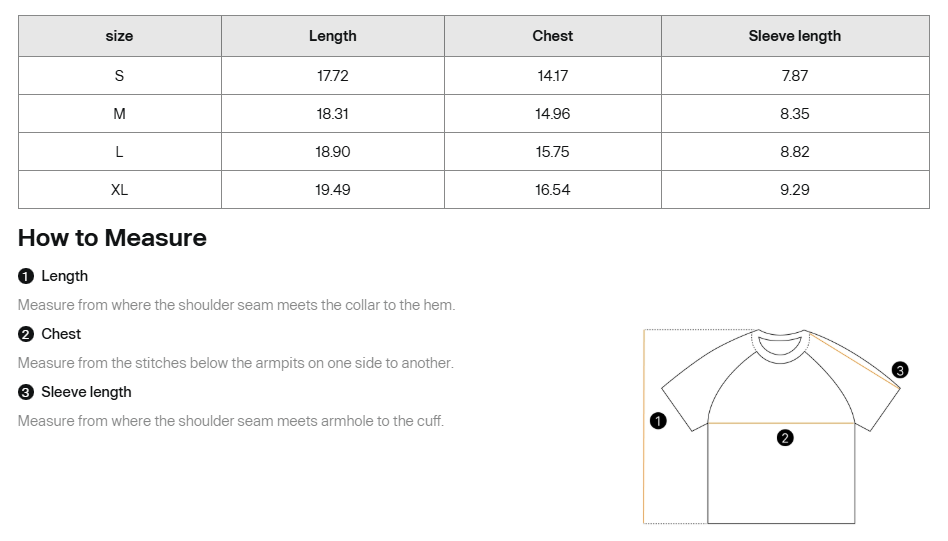Click the "Chest" column header

click(552, 36)
